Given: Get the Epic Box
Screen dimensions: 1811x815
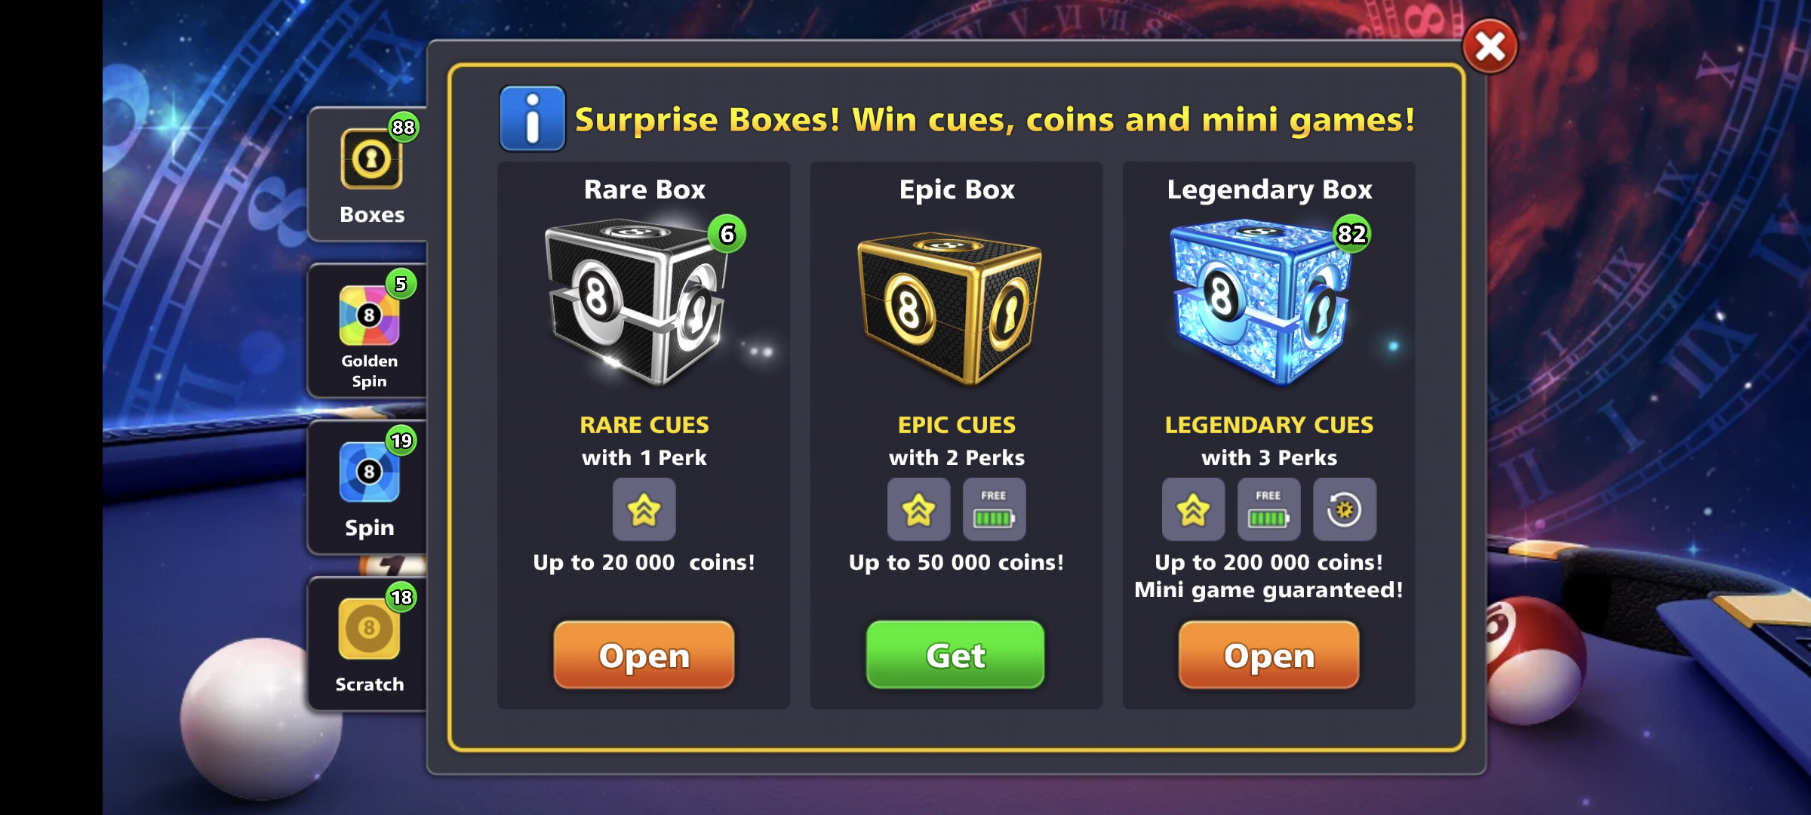Looking at the screenshot, I should click(x=956, y=655).
